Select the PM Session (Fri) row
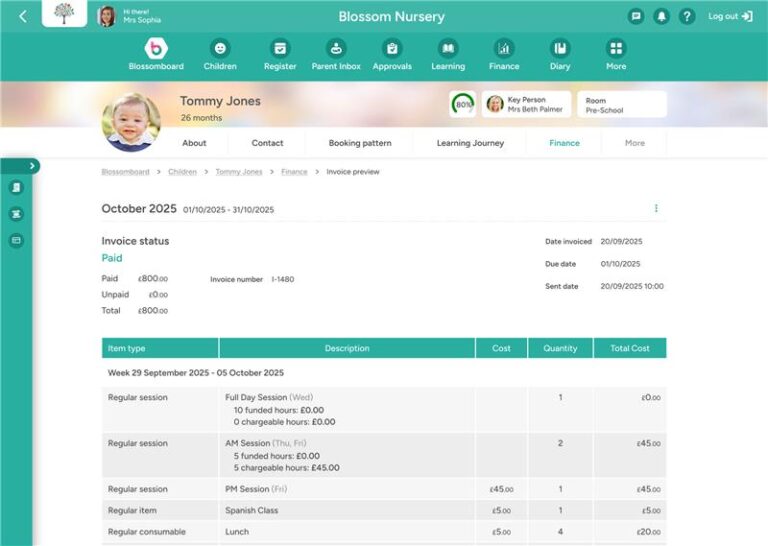Viewport: 768px width, 546px height. [x=384, y=489]
